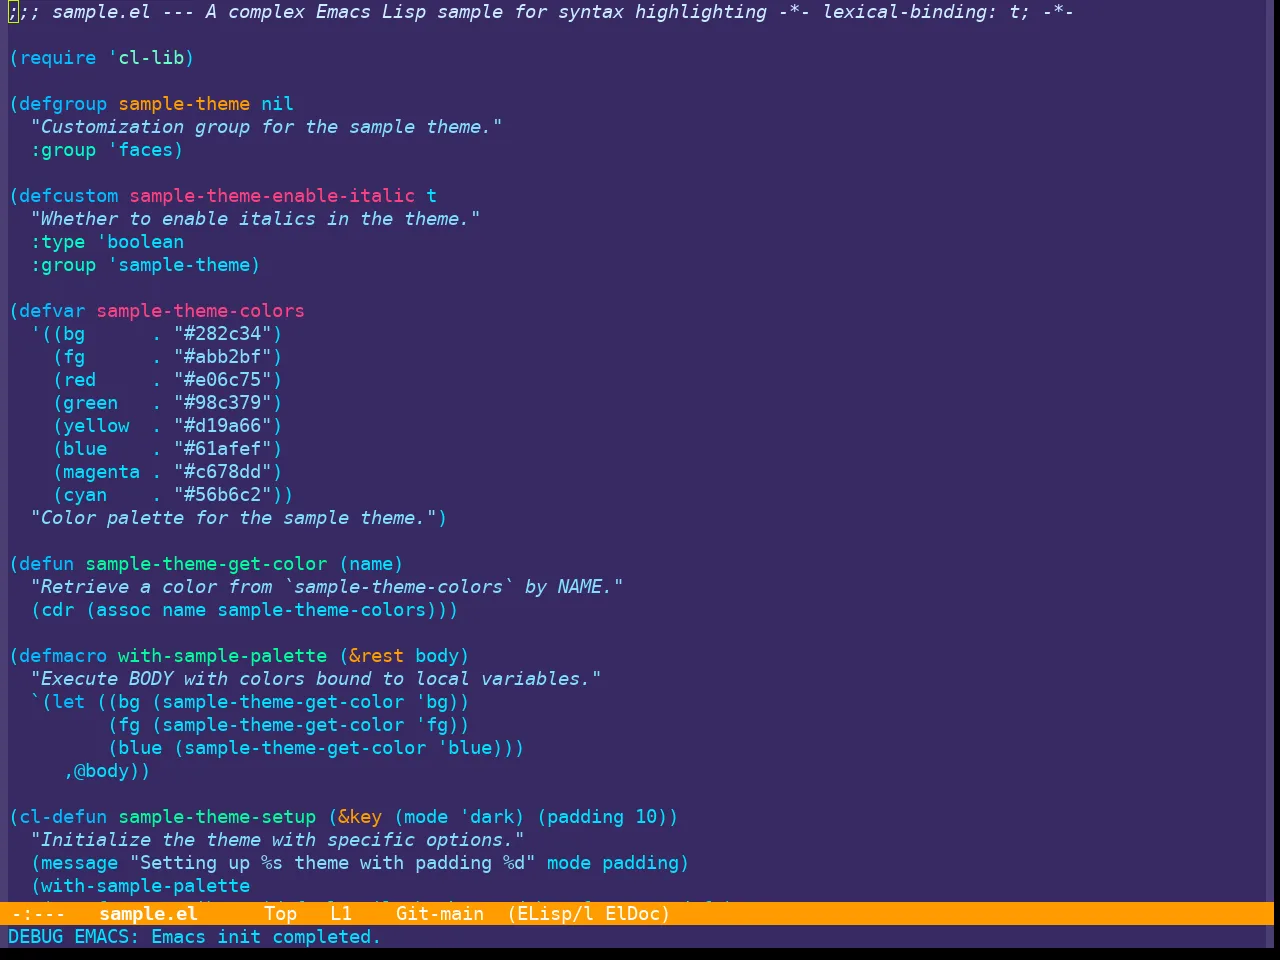Click the docstring "Execute BODY with colors bound to local variables."
Screen dimensions: 1280x960
[x=316, y=679]
